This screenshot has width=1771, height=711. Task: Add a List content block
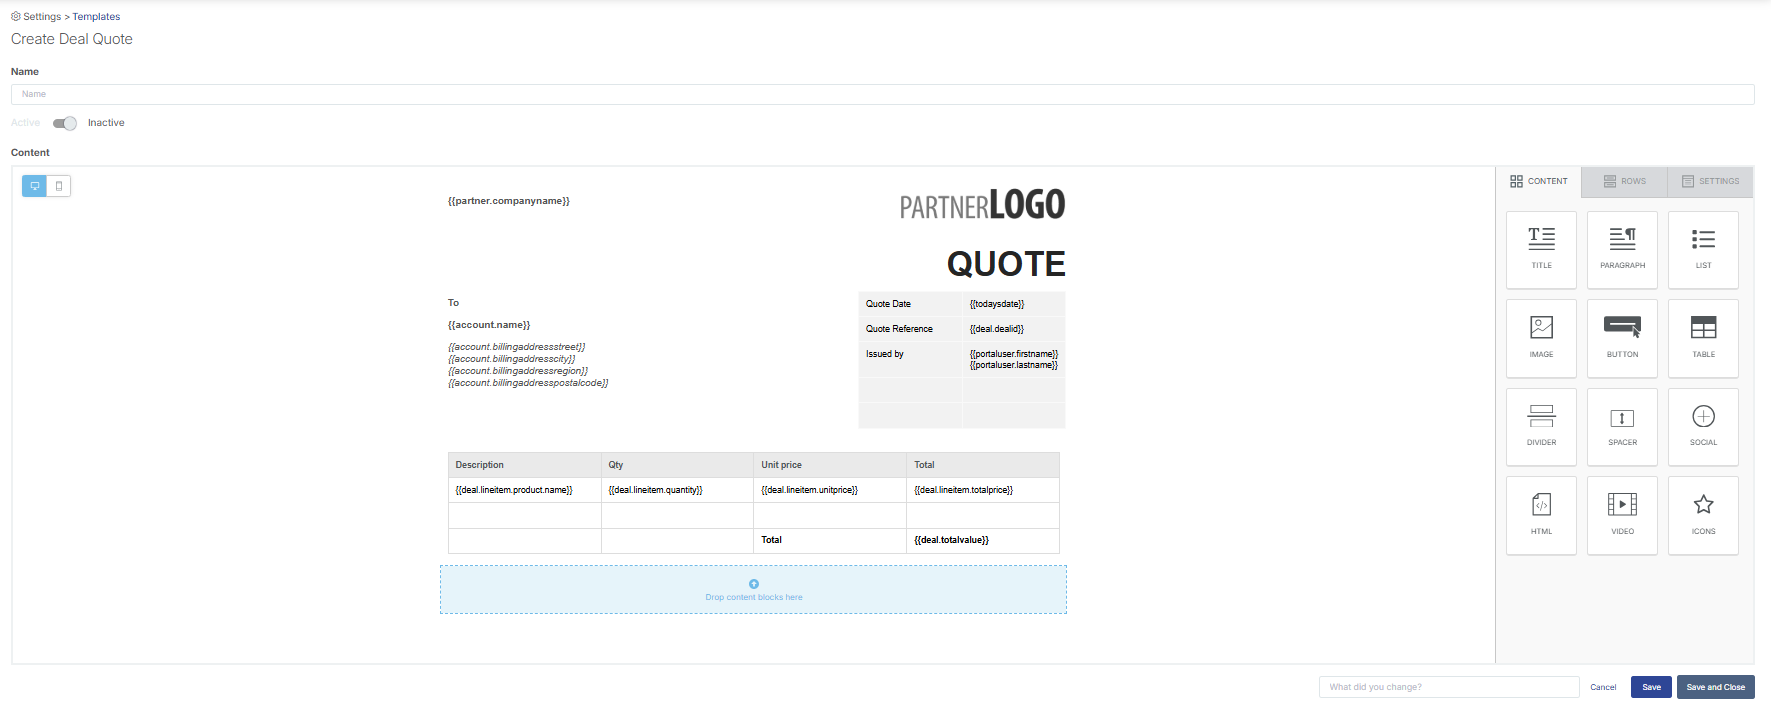click(x=1703, y=250)
